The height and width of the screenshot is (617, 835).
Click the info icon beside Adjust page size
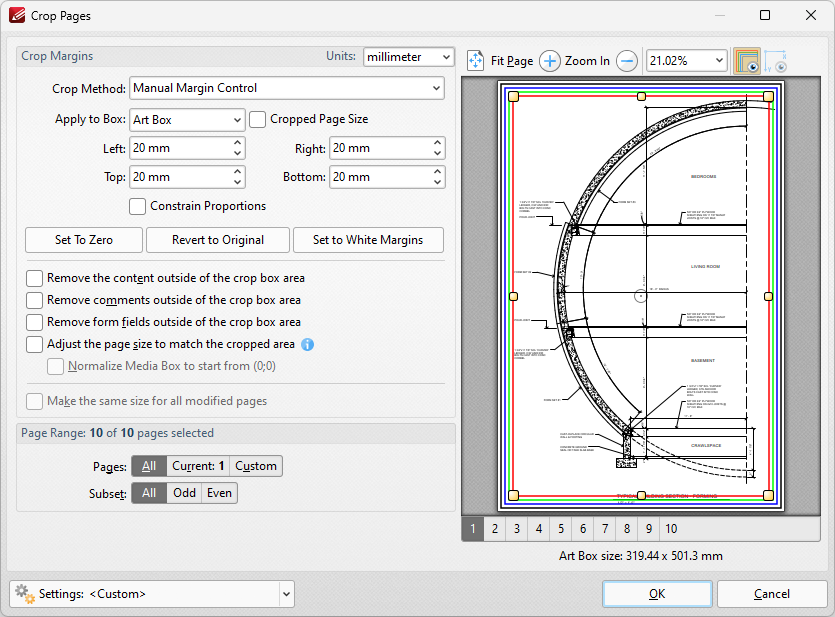tap(308, 344)
